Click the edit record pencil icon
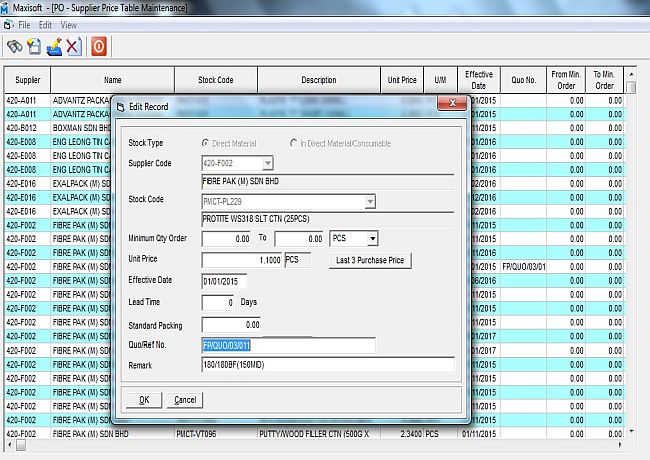650x460 pixels. tap(54, 46)
